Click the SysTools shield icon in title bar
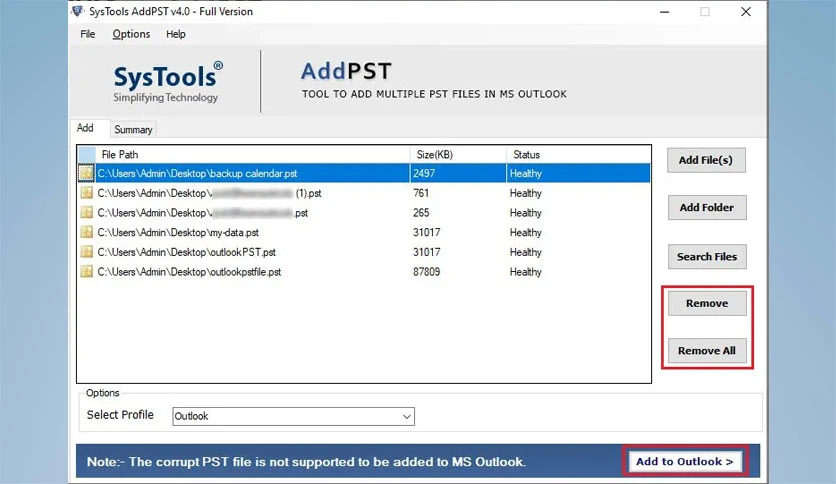836x484 pixels. pos(78,11)
